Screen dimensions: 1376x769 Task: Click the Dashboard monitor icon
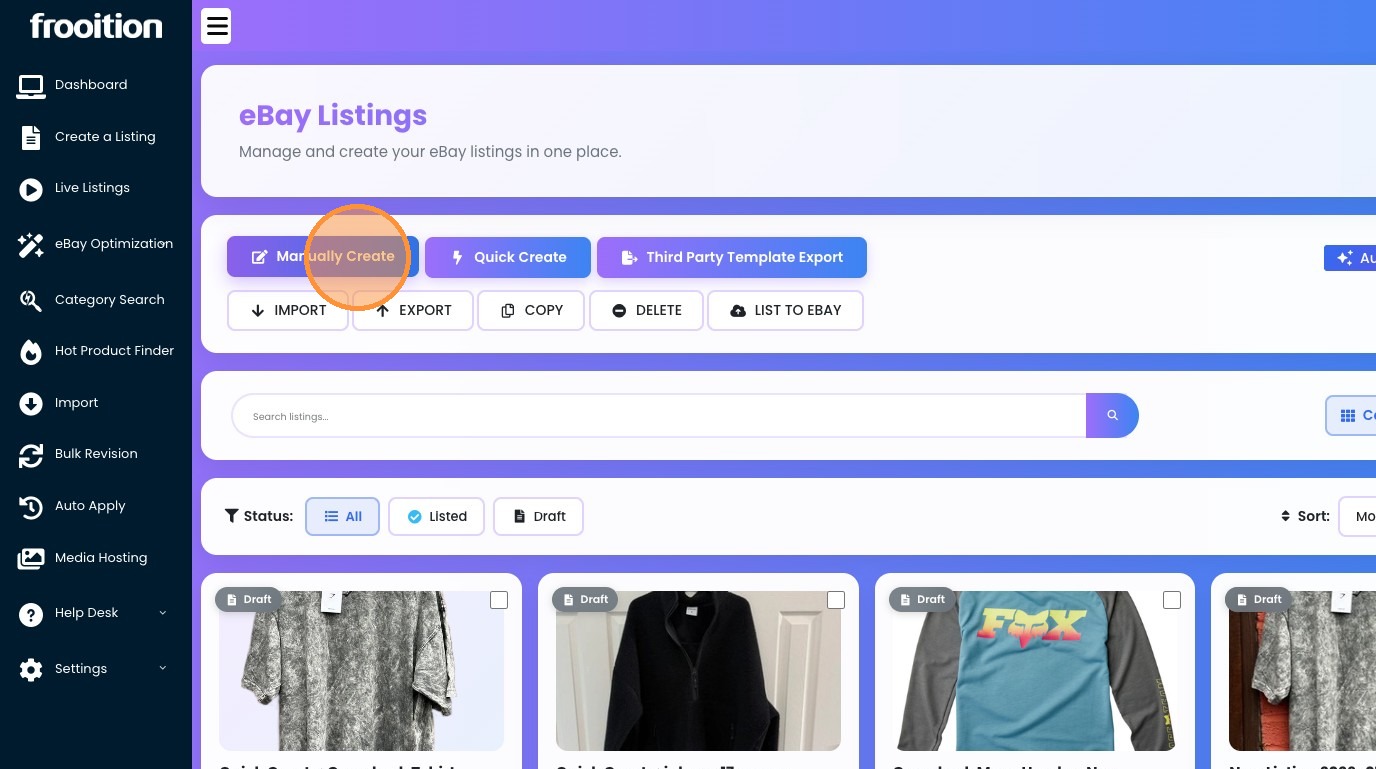(x=31, y=86)
